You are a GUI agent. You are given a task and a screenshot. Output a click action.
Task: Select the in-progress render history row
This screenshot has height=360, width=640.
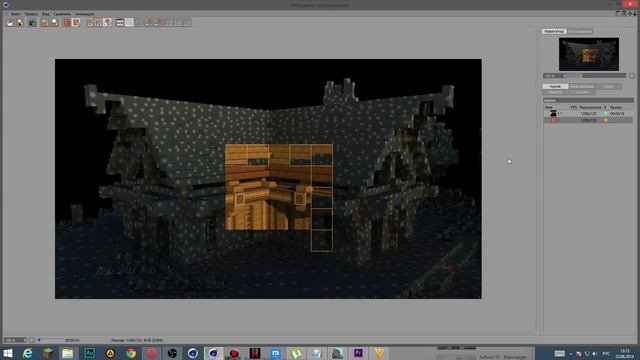[589, 120]
